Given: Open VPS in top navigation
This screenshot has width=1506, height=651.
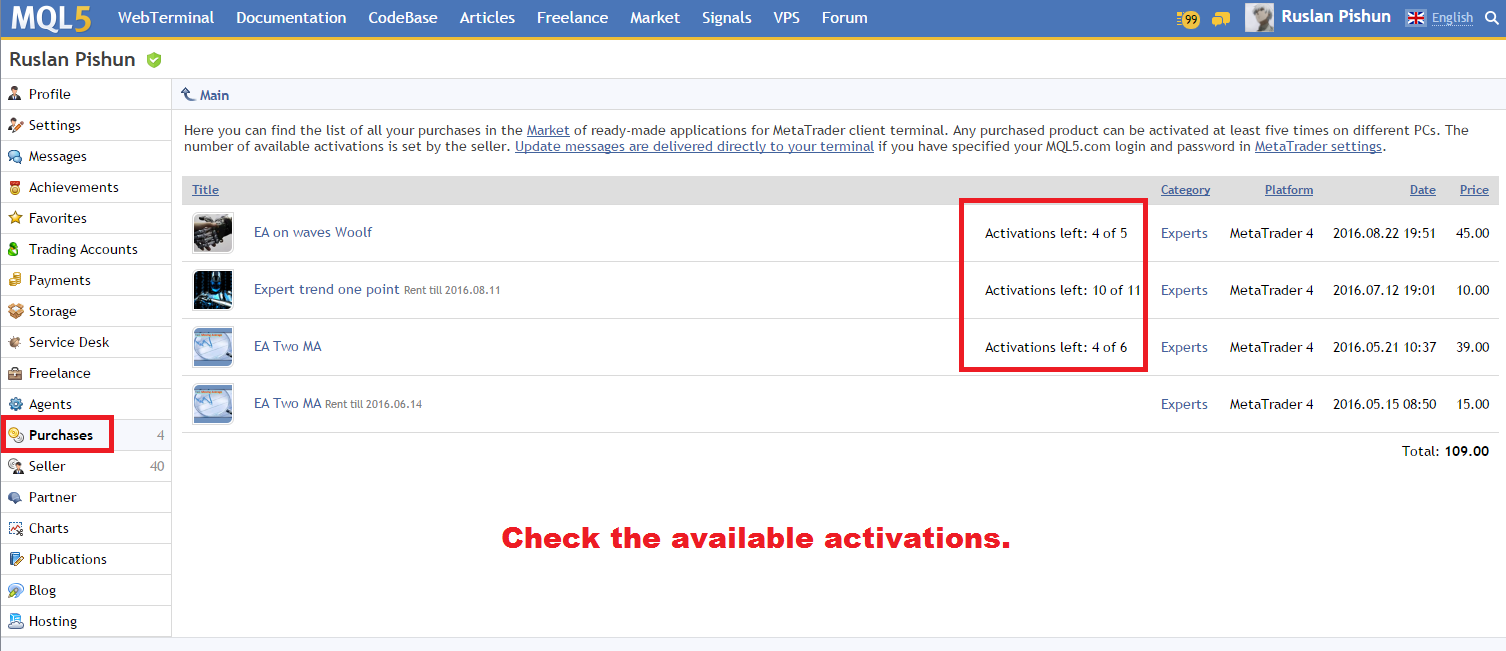Looking at the screenshot, I should click(x=787, y=18).
